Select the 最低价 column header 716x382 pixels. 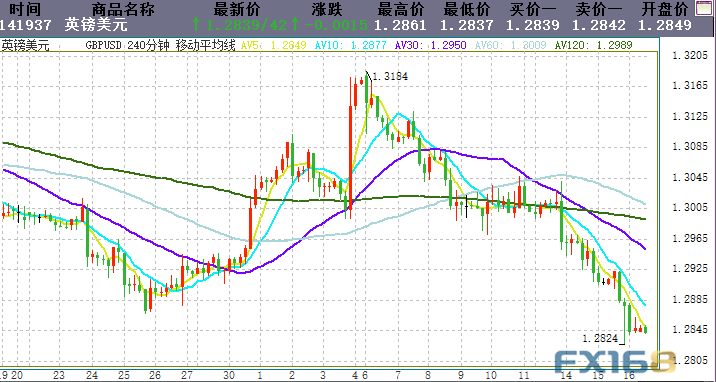[x=467, y=9]
